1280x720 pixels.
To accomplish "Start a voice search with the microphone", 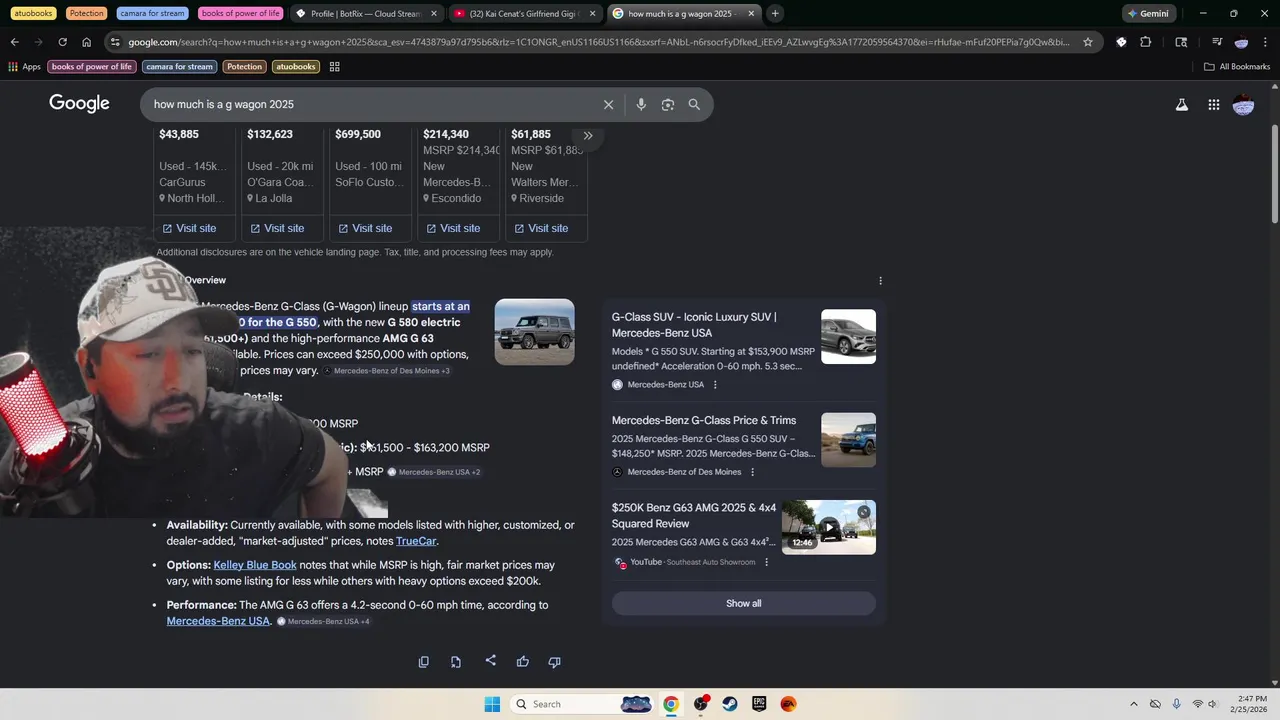I will (x=641, y=104).
